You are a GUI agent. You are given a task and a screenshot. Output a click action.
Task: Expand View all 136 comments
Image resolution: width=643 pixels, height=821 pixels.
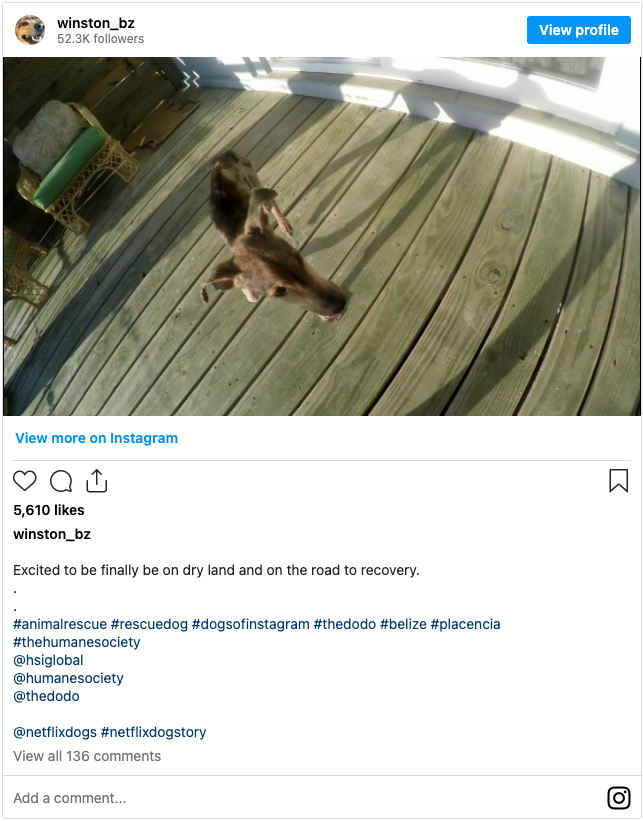(87, 756)
